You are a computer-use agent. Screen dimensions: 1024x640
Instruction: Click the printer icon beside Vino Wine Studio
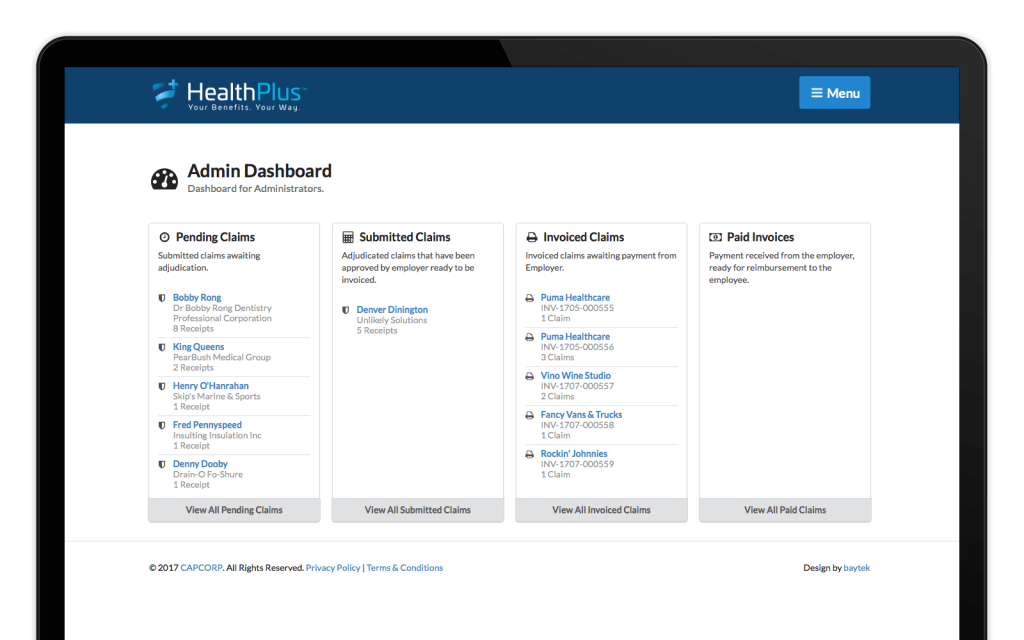click(x=530, y=375)
